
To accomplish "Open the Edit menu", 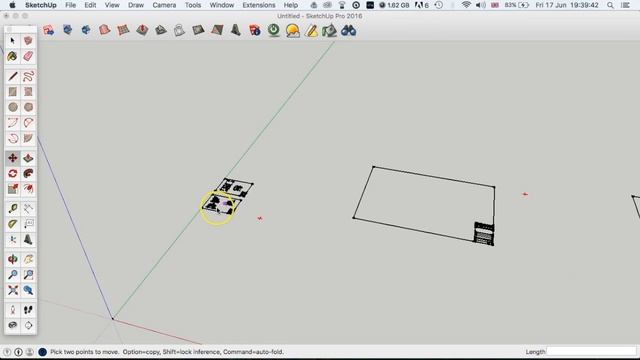I will [x=90, y=5].
